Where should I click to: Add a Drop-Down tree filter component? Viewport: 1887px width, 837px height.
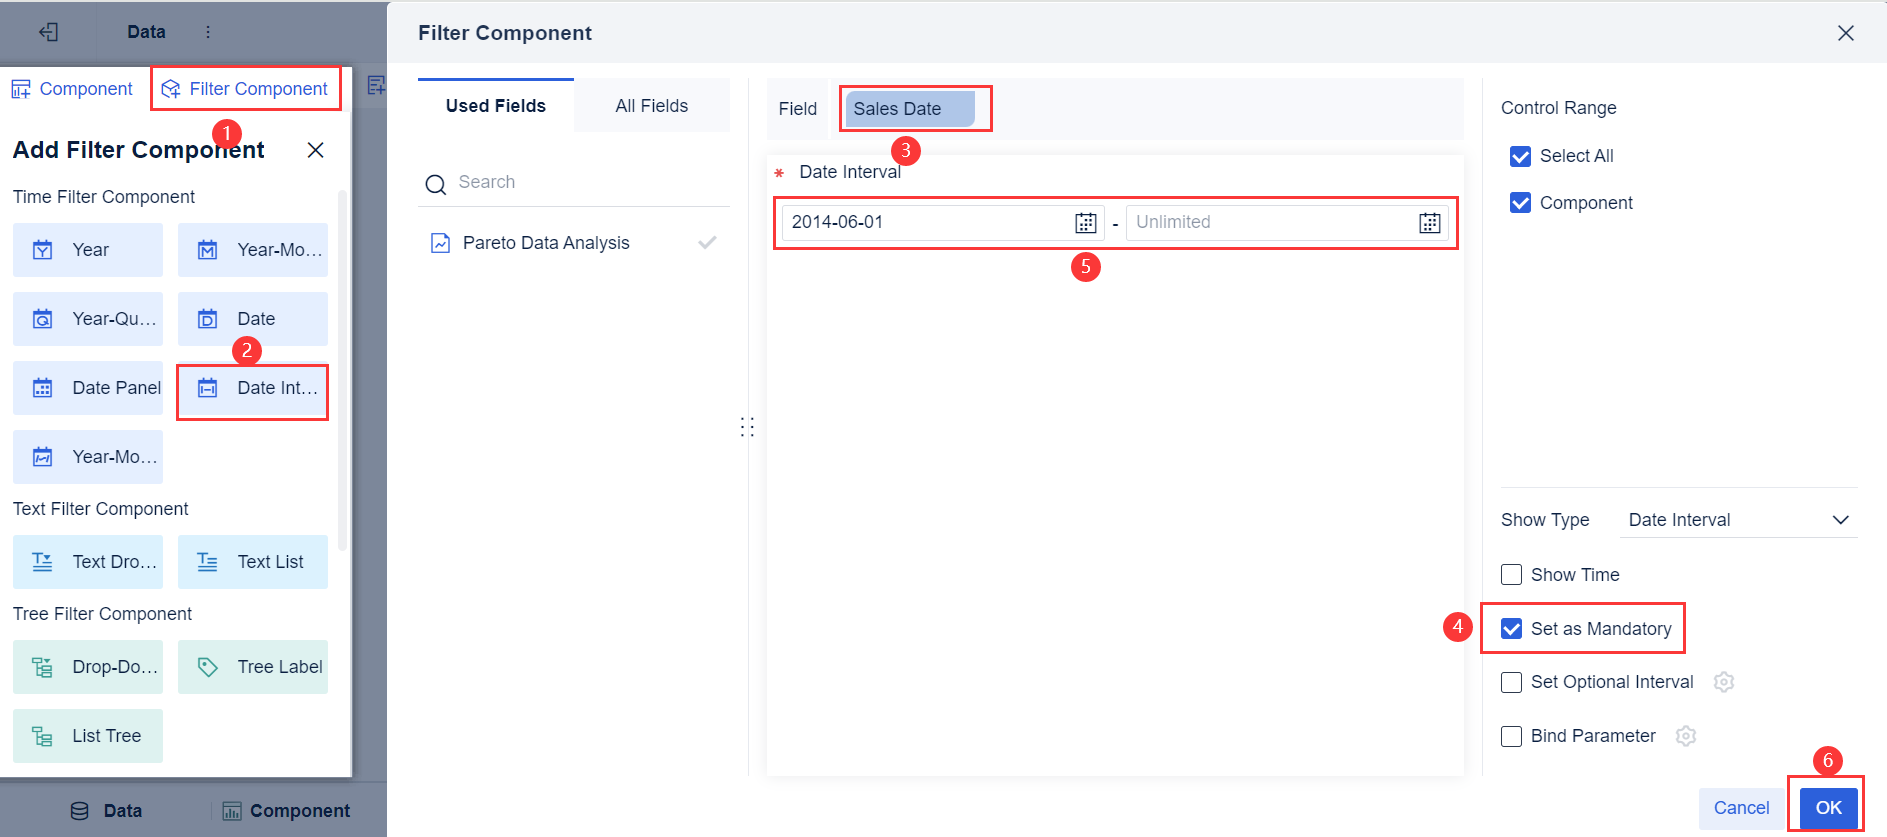click(x=88, y=667)
